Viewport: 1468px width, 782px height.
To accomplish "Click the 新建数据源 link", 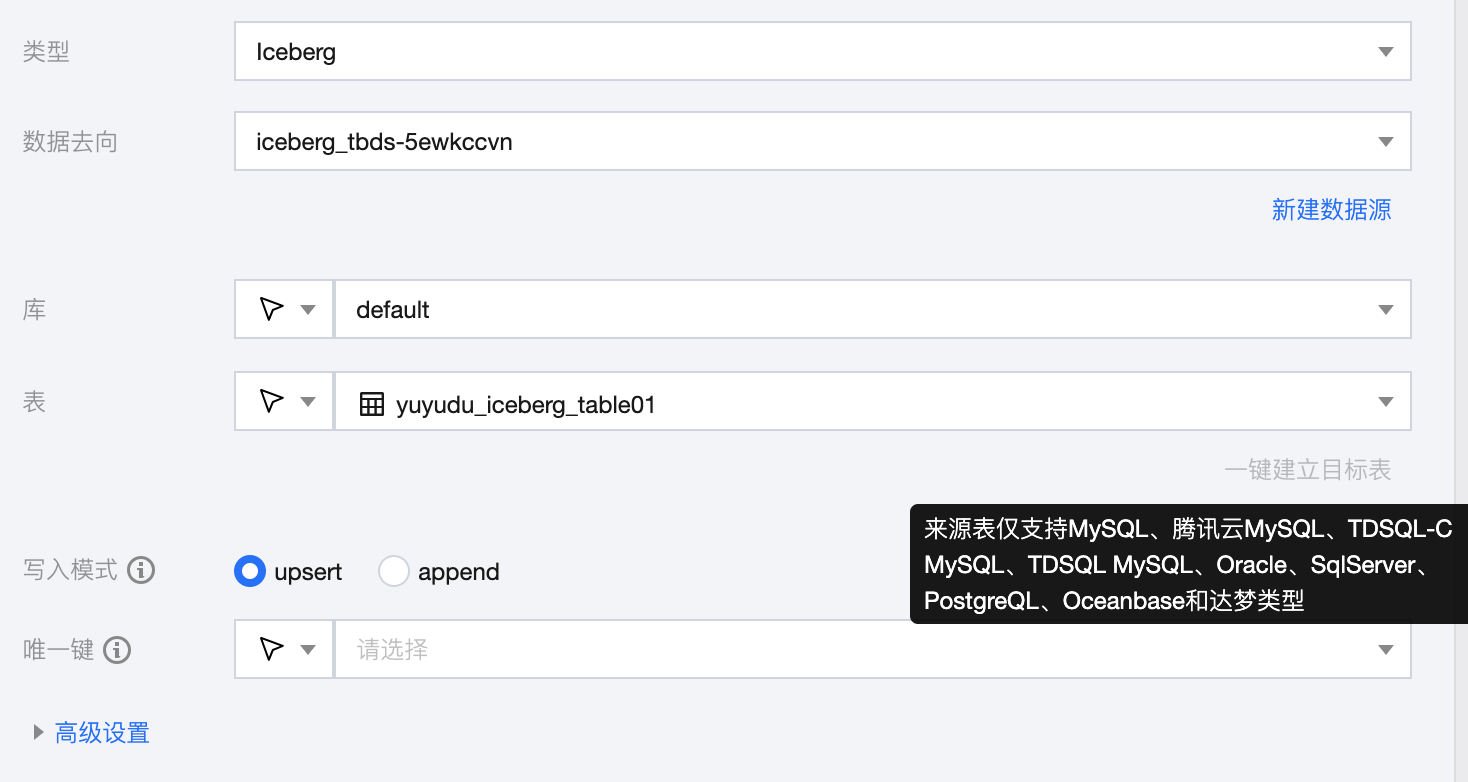I will 1331,209.
